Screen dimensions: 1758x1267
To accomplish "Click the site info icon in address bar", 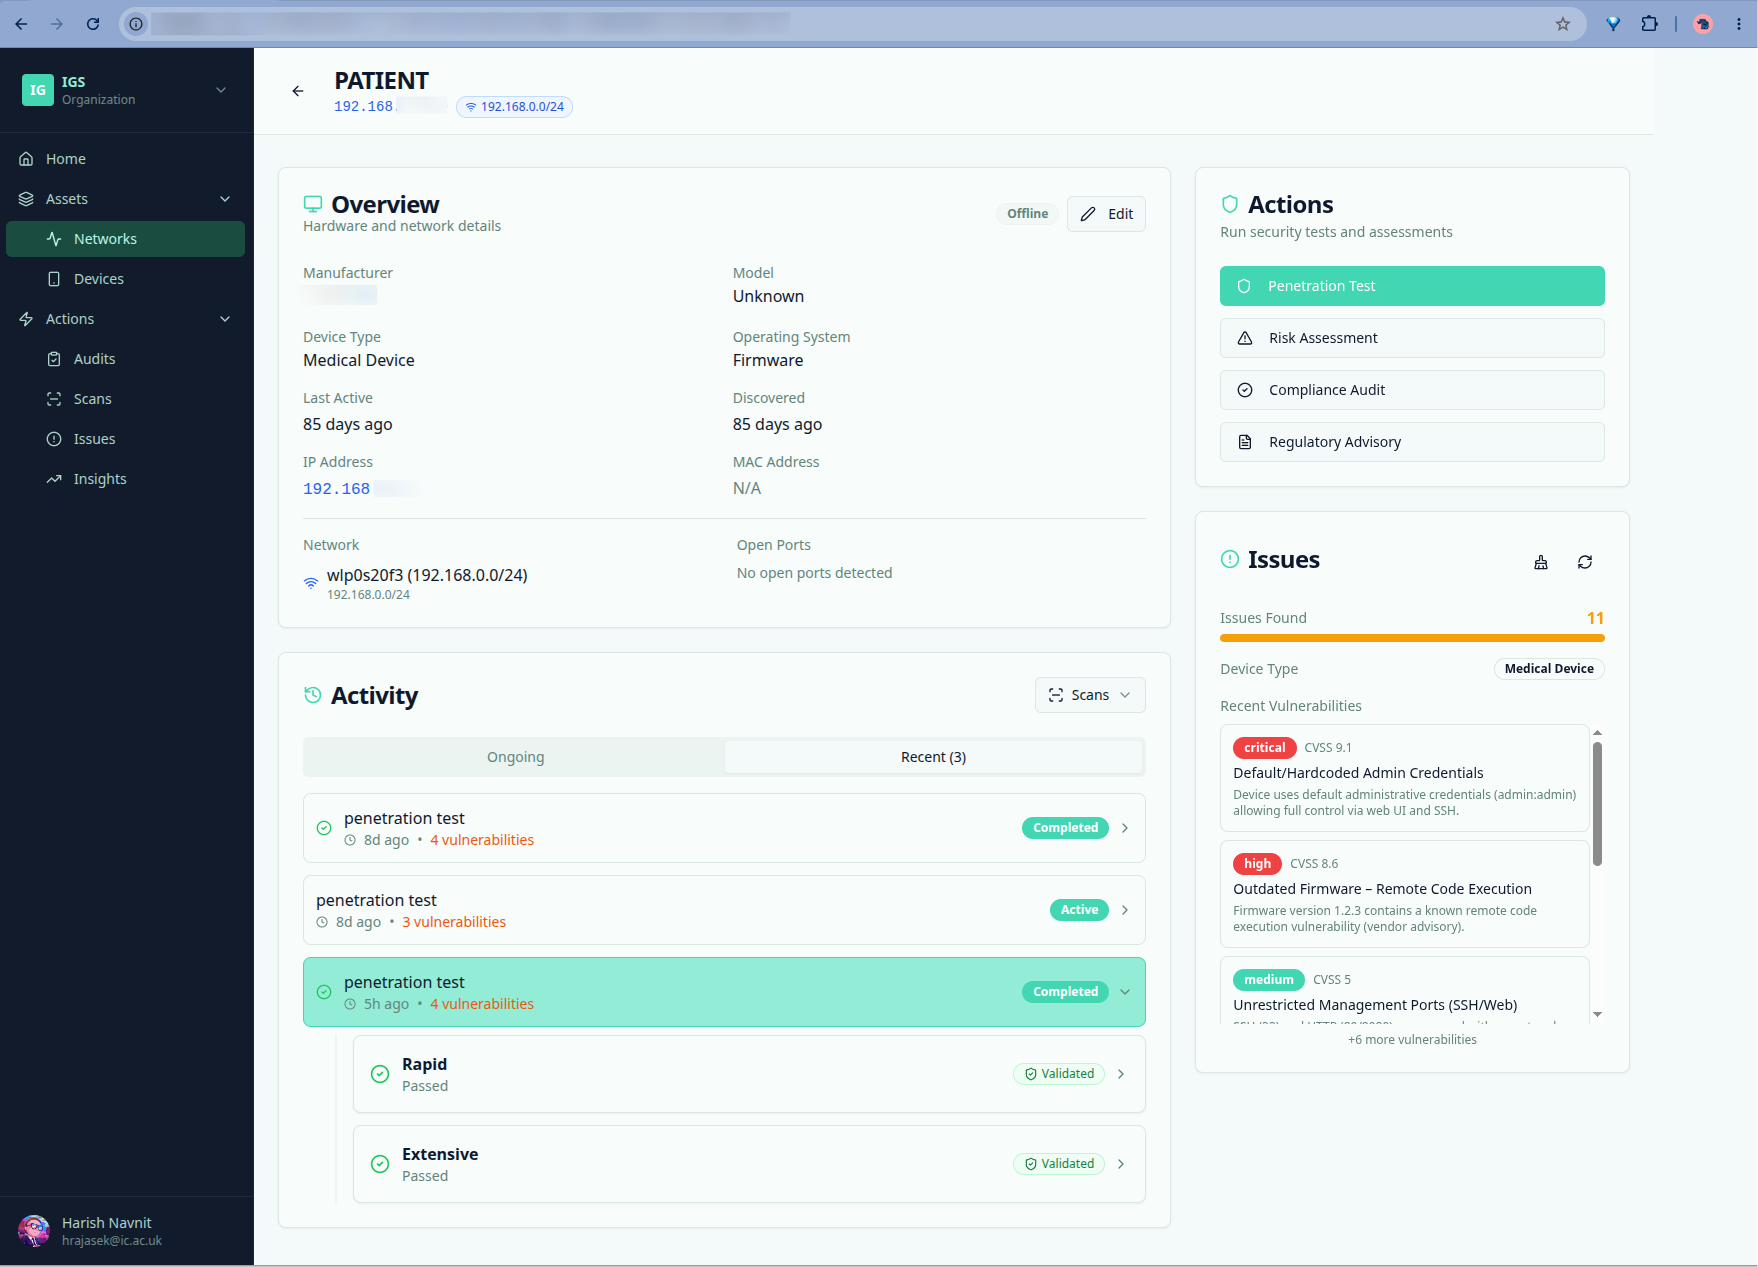I will tap(136, 24).
